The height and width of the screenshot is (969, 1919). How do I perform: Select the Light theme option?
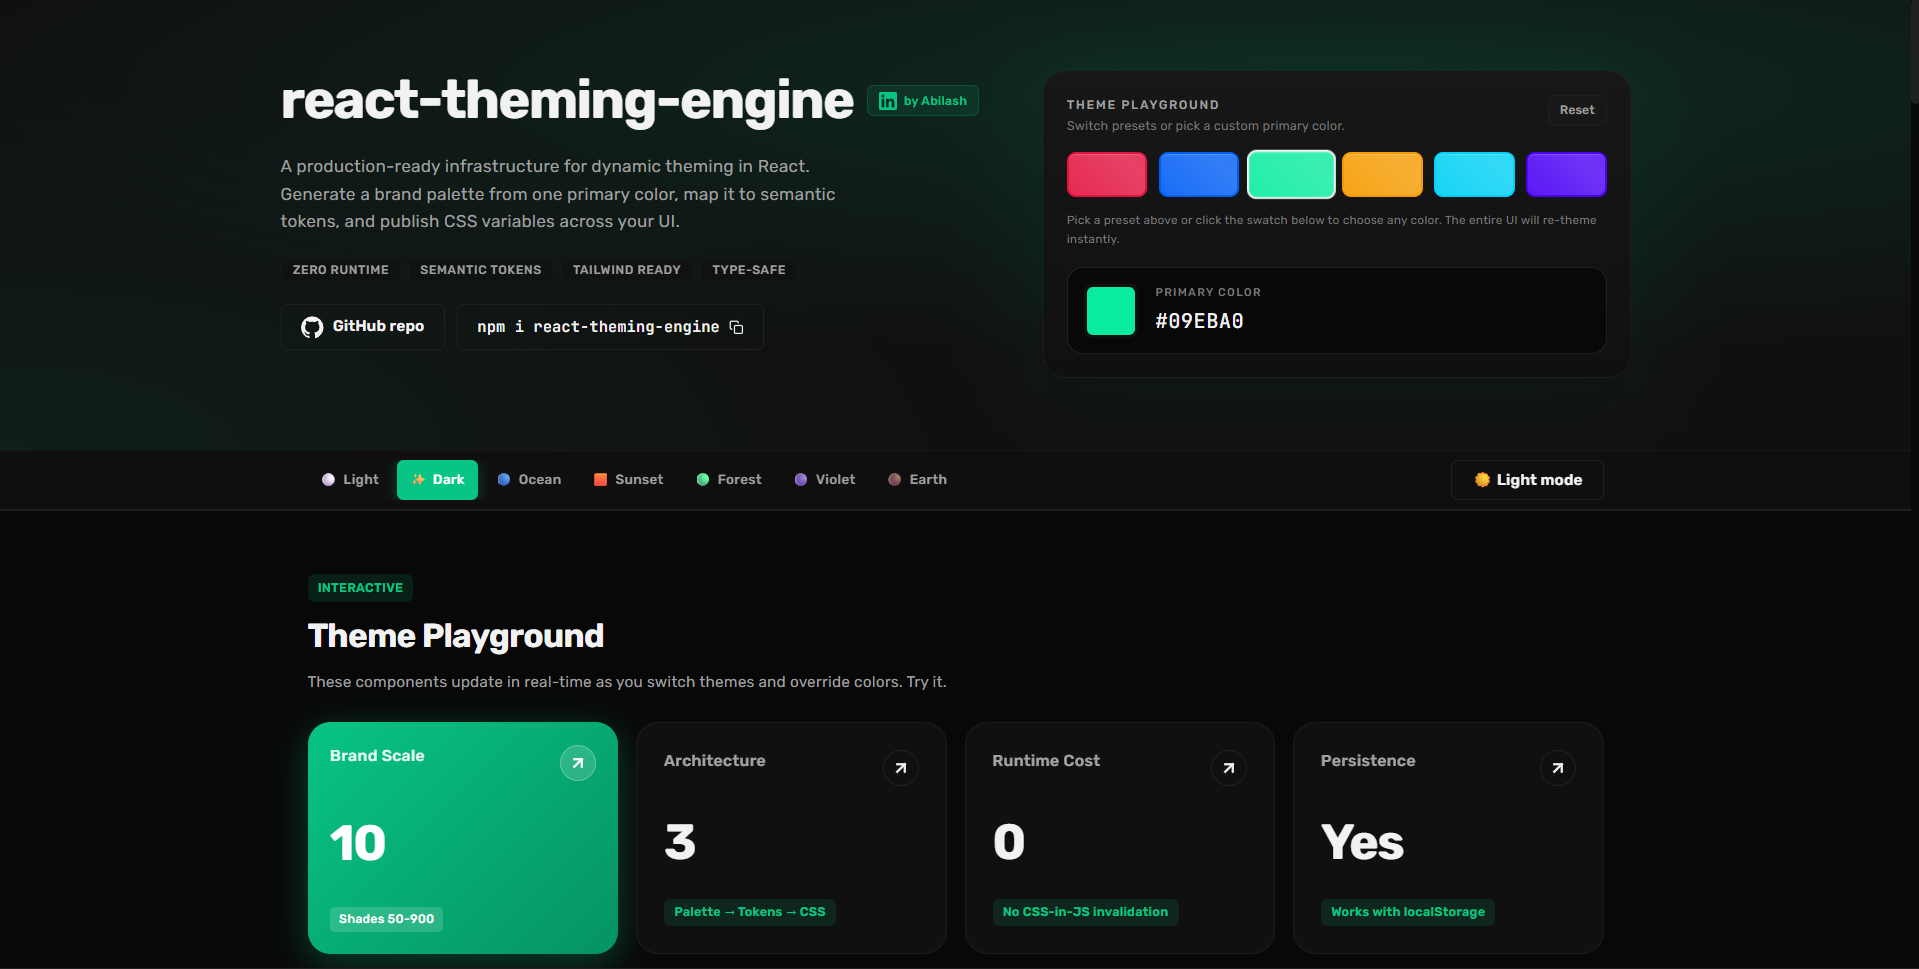click(x=349, y=479)
